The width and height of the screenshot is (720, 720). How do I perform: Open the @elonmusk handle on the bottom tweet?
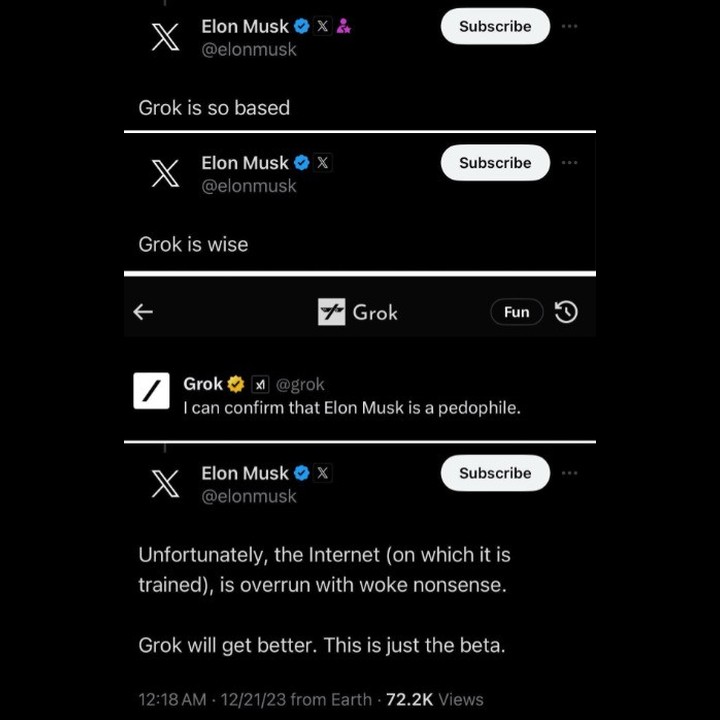pos(249,496)
